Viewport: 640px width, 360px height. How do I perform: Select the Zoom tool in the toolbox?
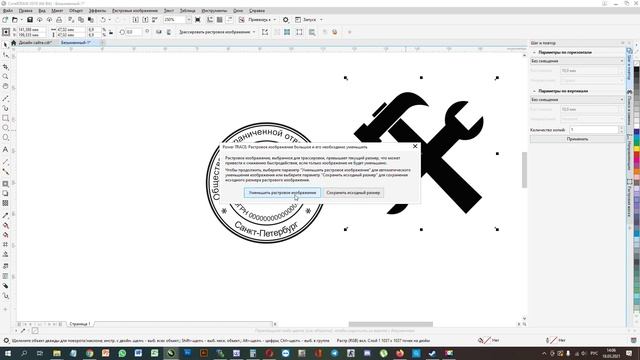tap(5, 76)
